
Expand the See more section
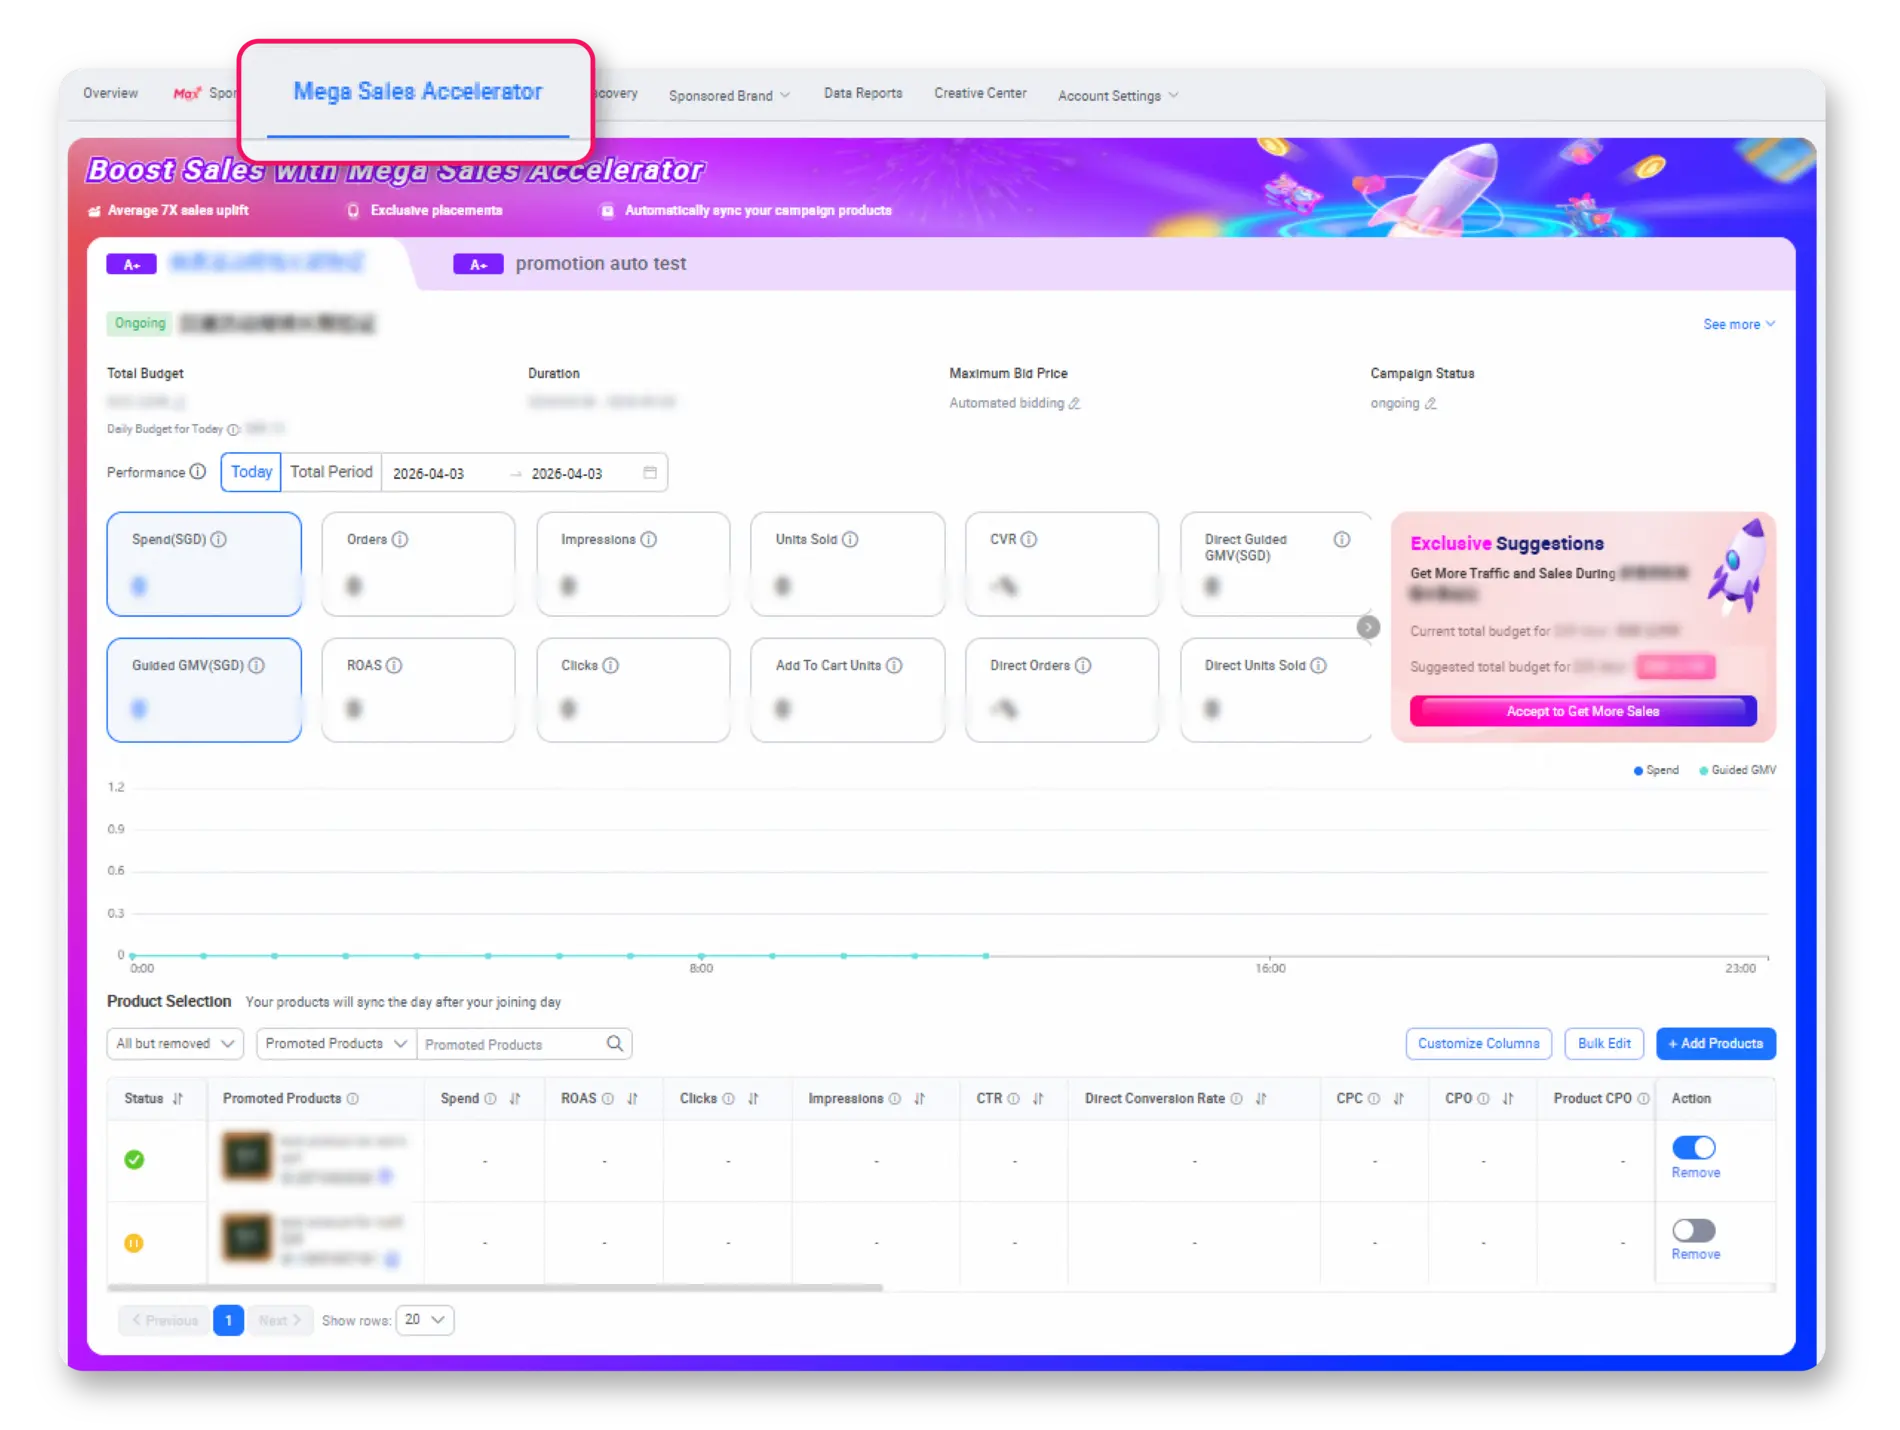point(1738,325)
